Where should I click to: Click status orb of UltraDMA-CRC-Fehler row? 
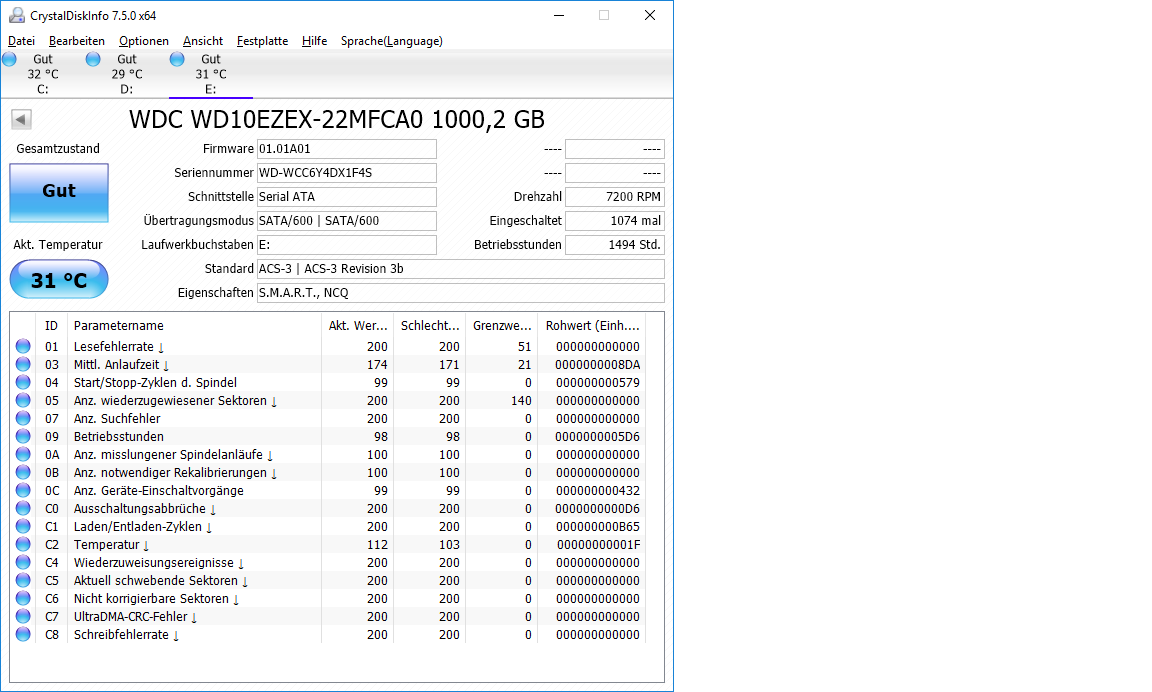pos(24,616)
